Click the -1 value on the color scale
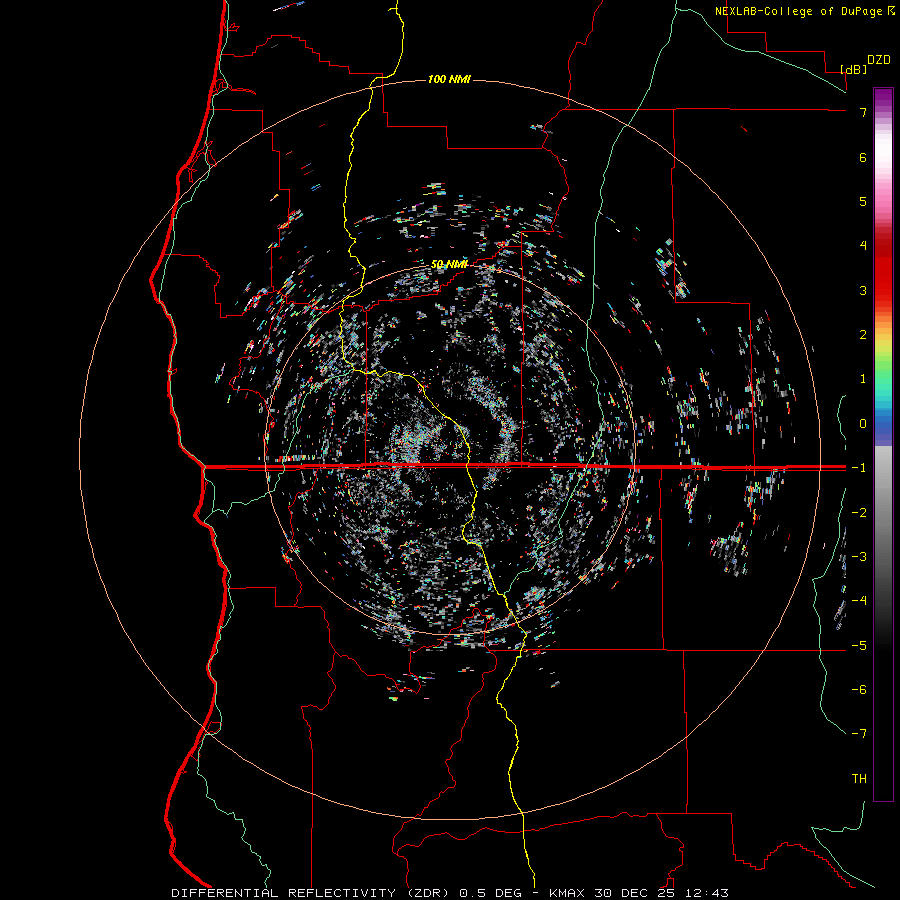The width and height of the screenshot is (900, 900). pyautogui.click(x=859, y=468)
